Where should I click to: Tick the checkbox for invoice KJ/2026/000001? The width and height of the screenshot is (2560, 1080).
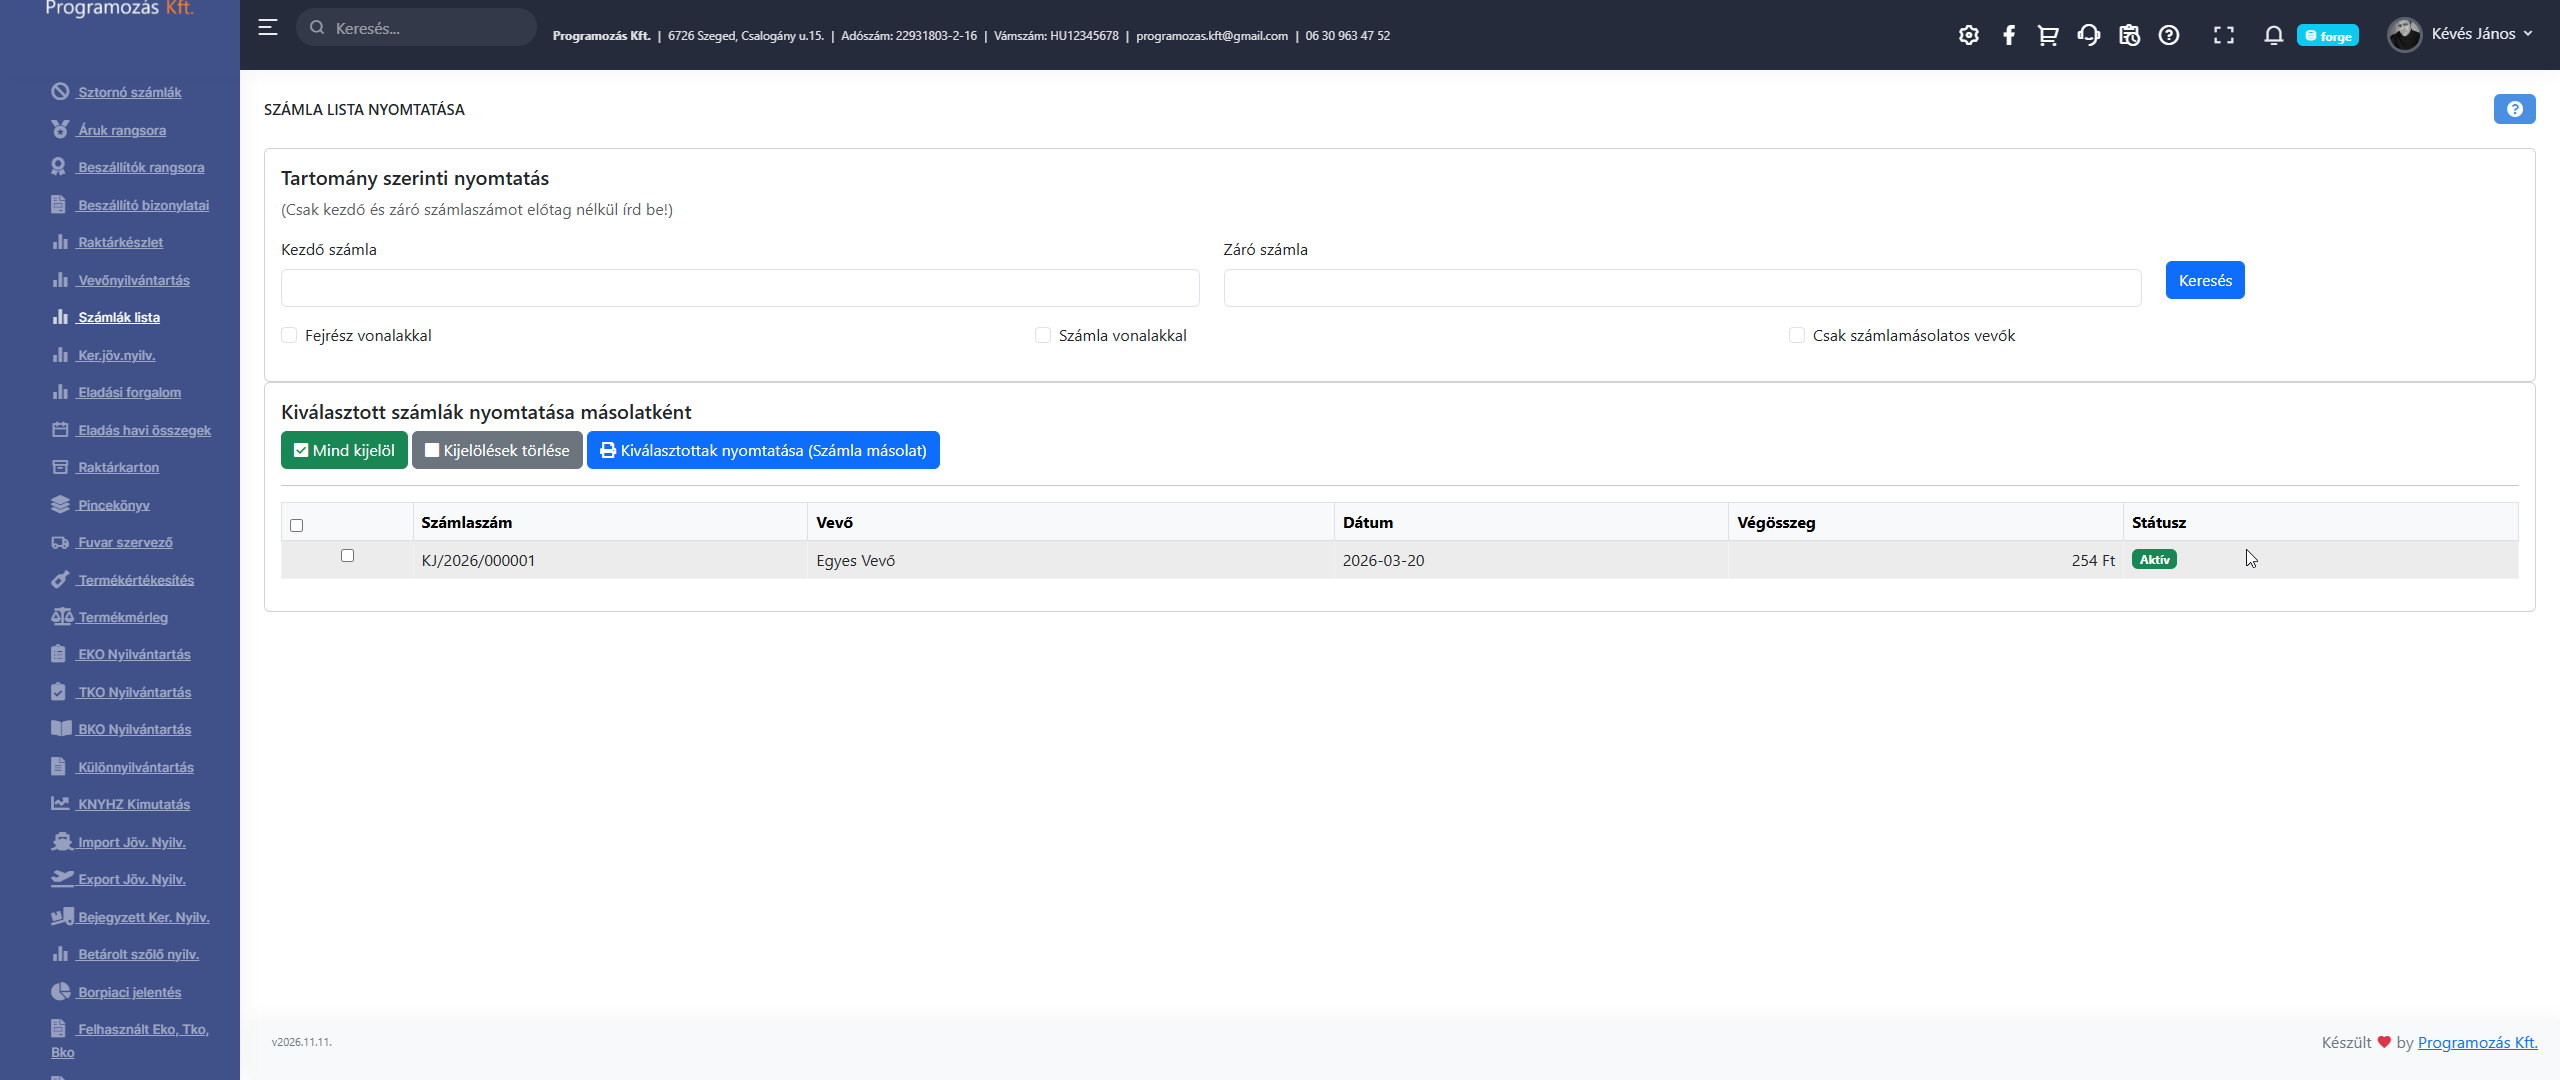347,555
